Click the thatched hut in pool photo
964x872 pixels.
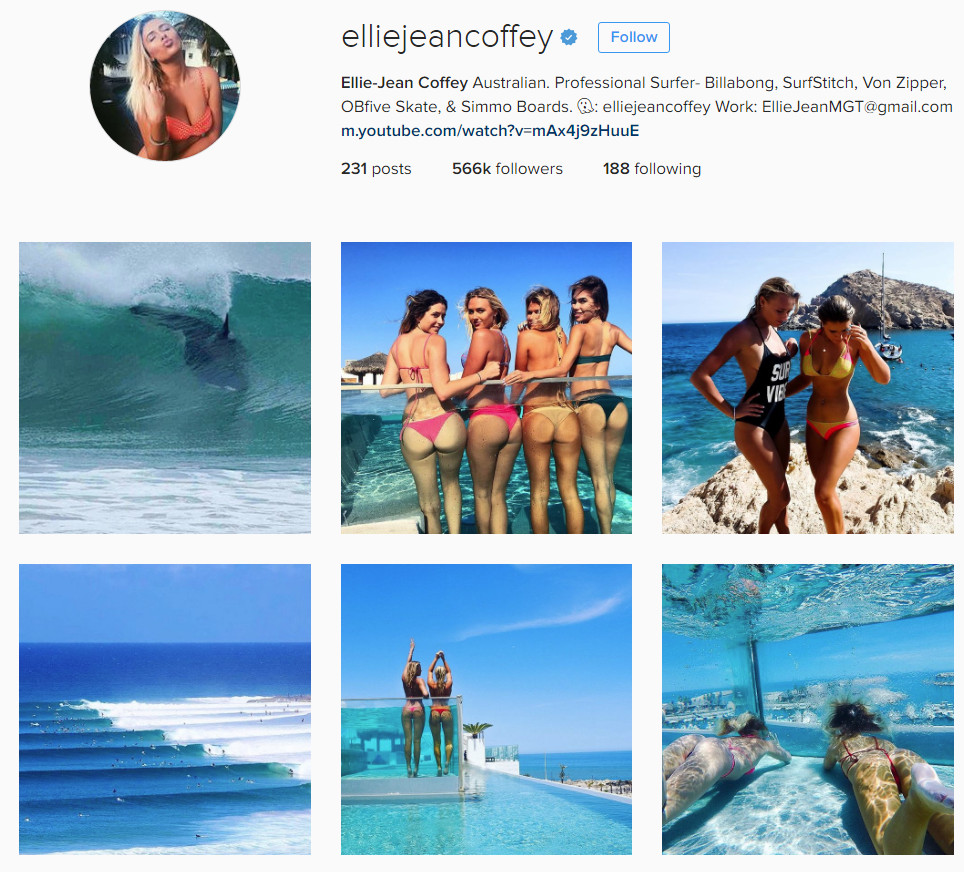(366, 368)
